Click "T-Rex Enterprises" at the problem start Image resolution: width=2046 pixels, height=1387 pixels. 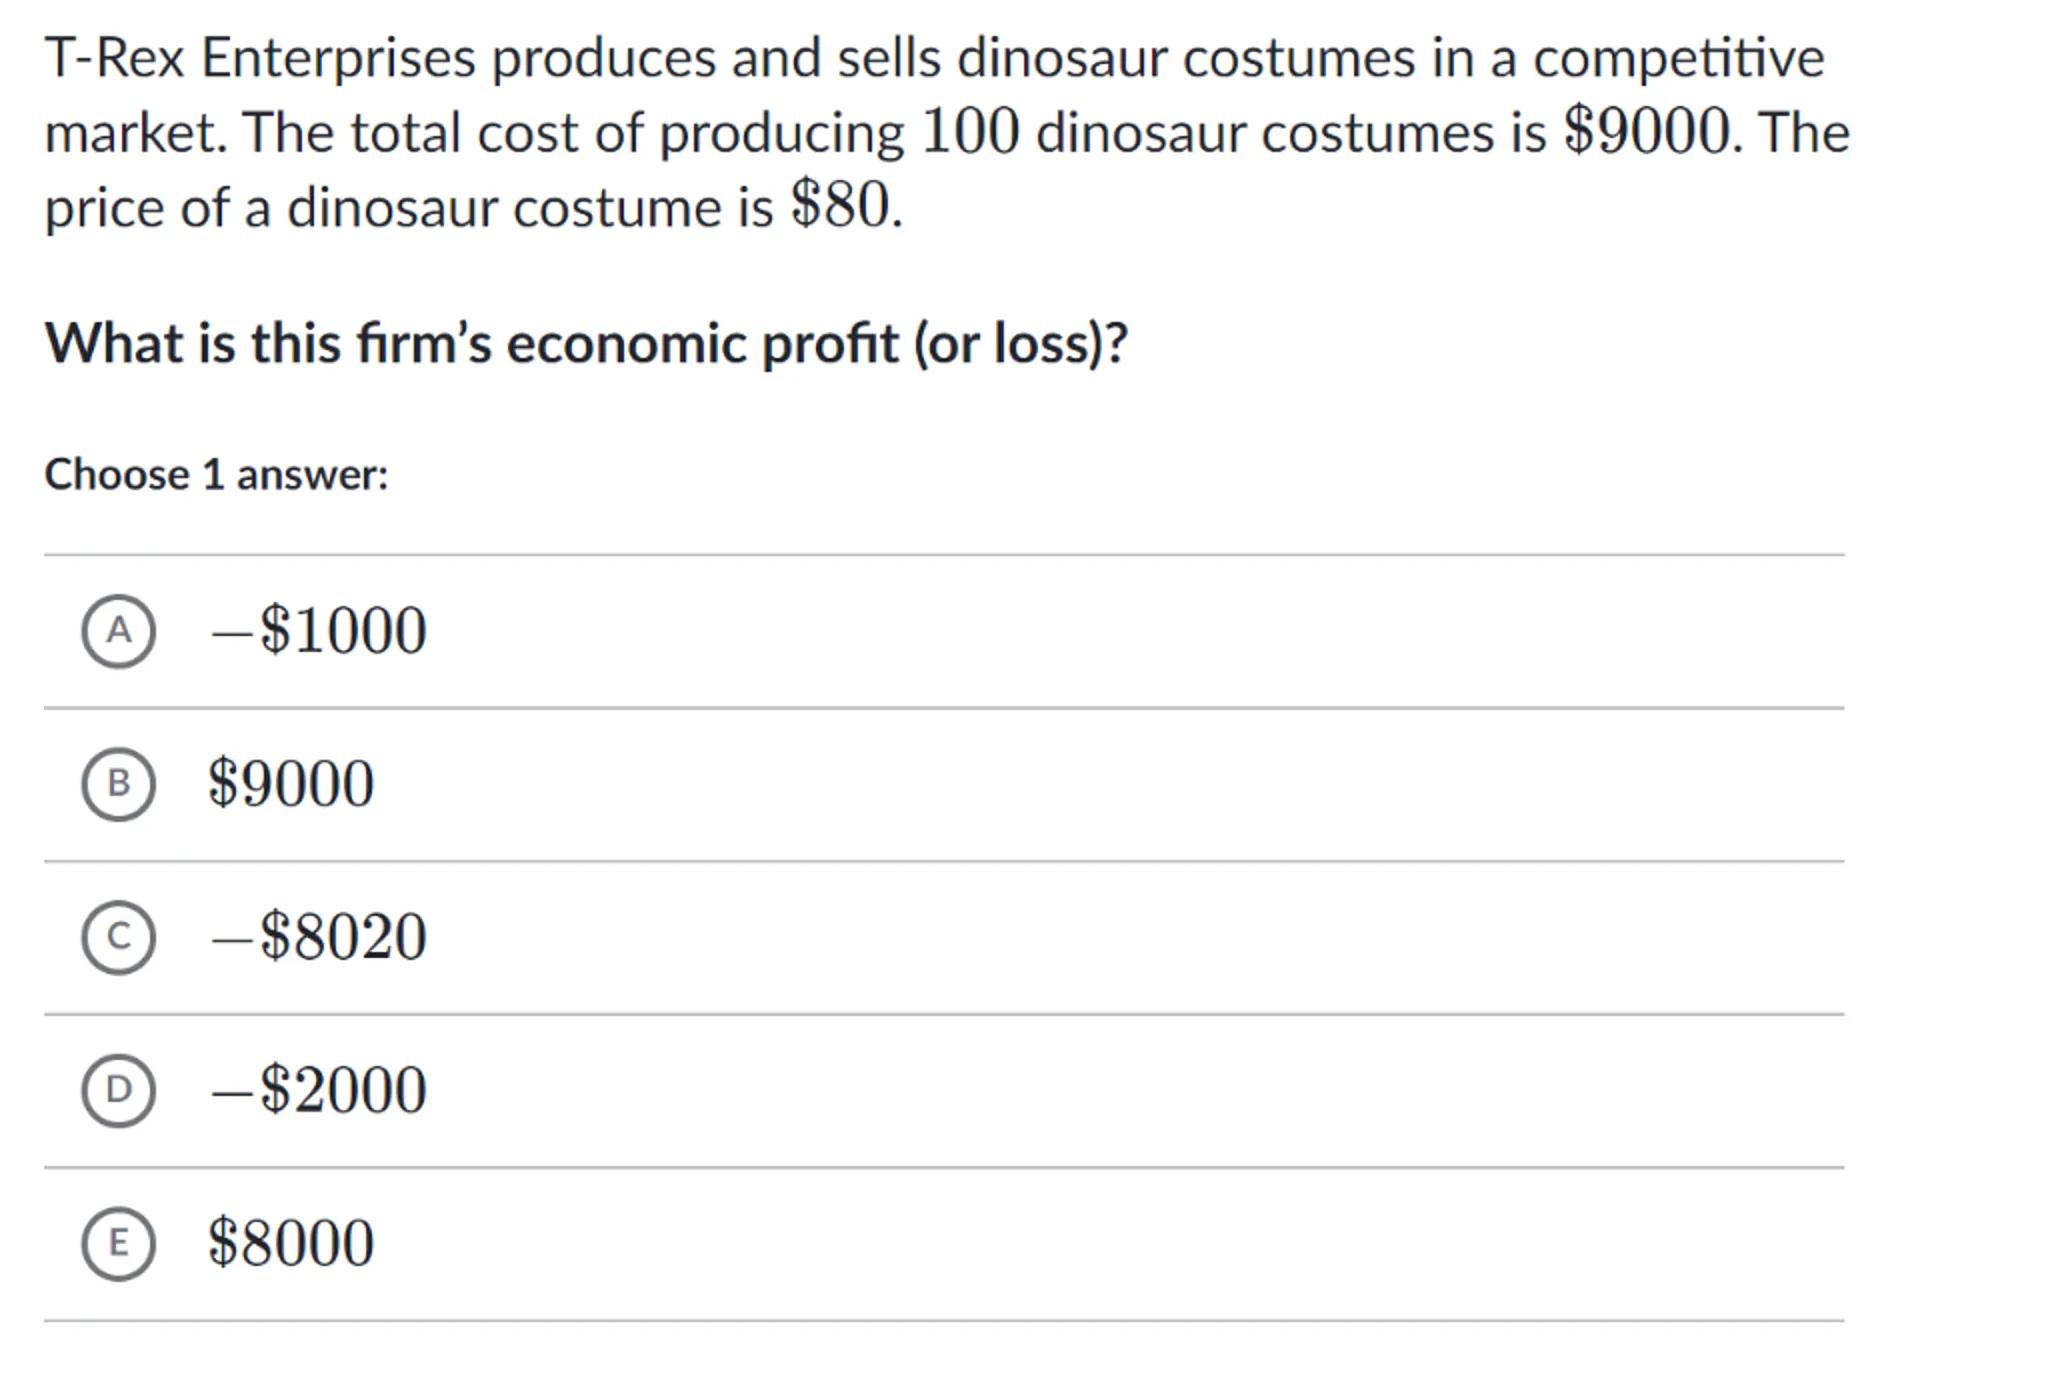tap(260, 58)
